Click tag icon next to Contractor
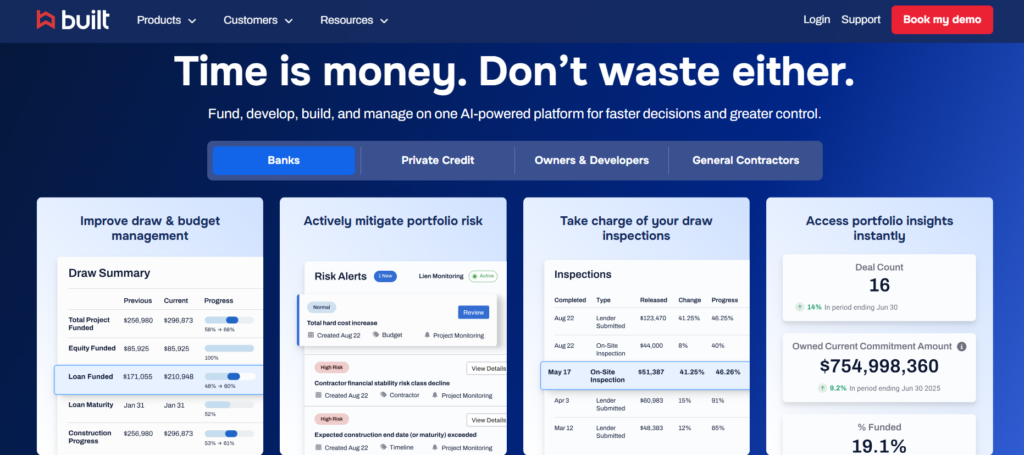The image size is (1024, 455). tap(384, 395)
